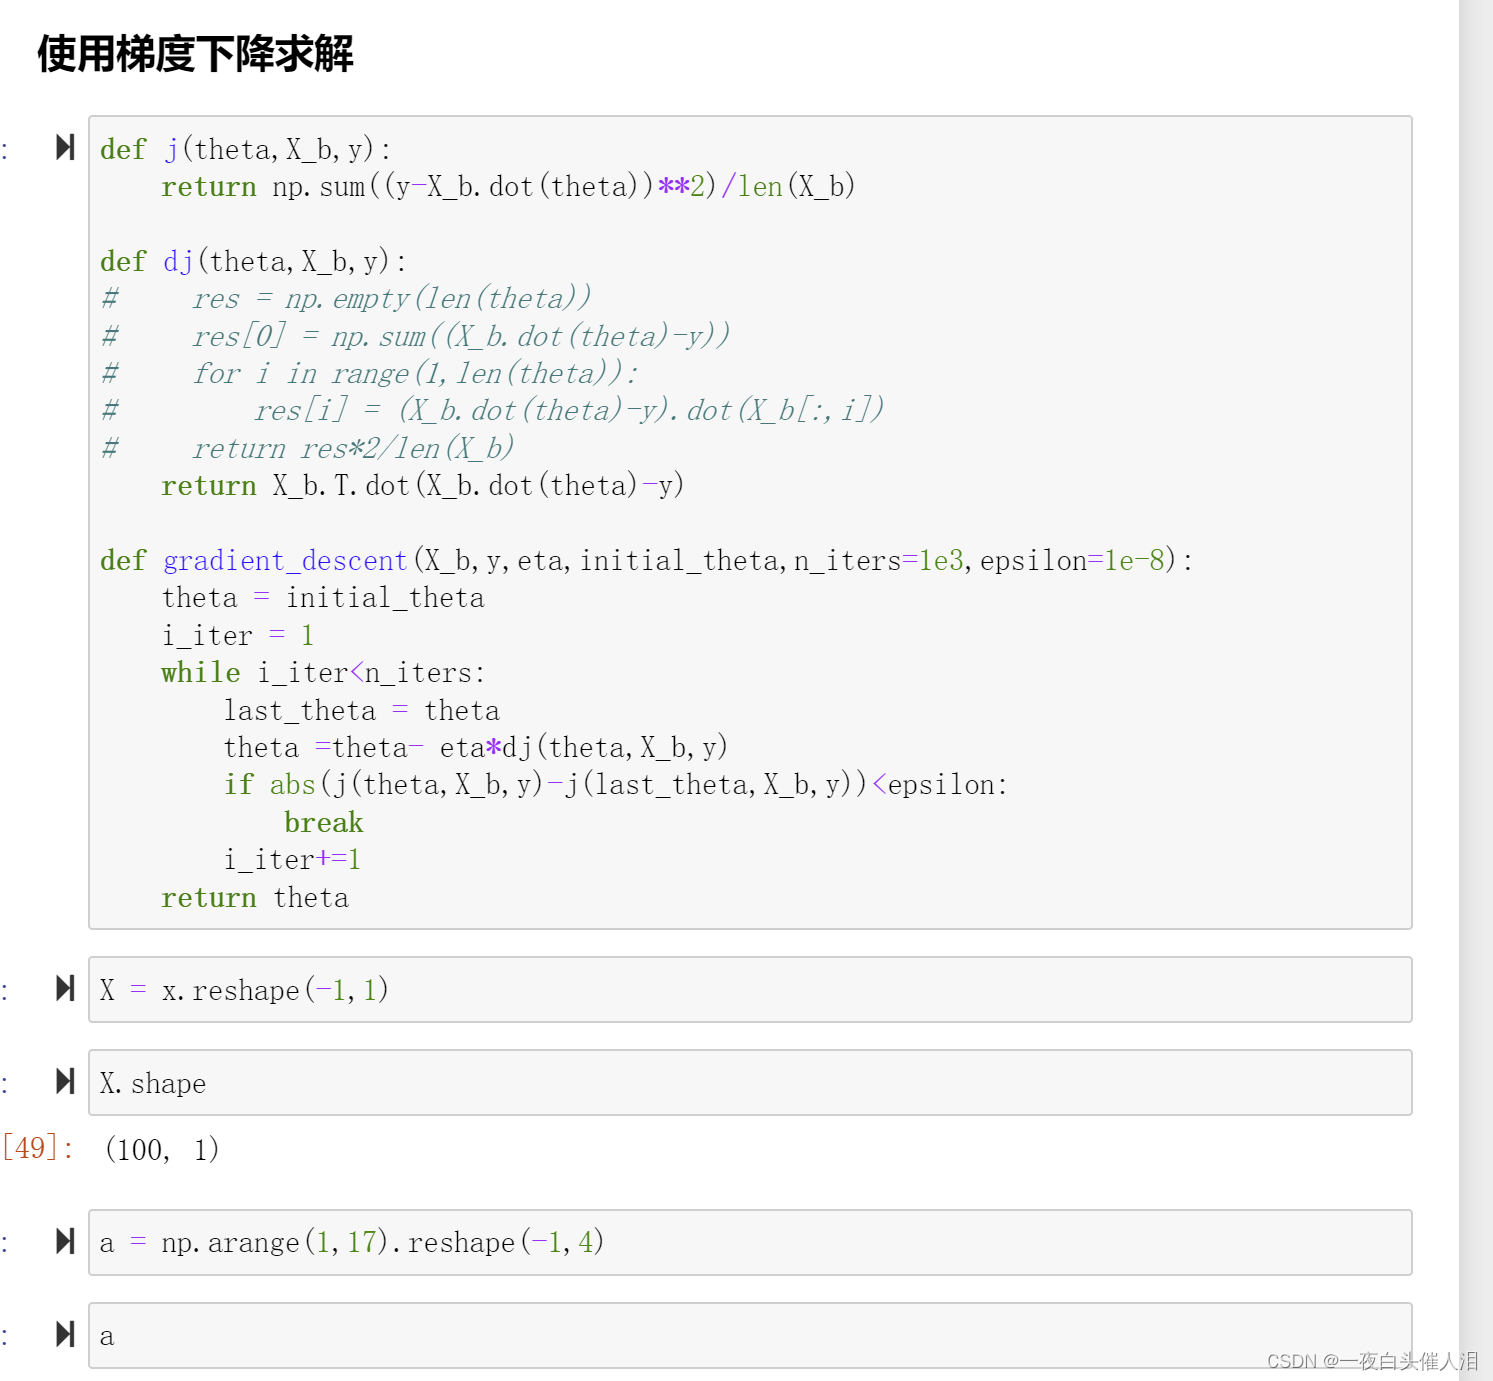Click the output prompt [49]:
The image size is (1493, 1381).
click(x=38, y=1149)
